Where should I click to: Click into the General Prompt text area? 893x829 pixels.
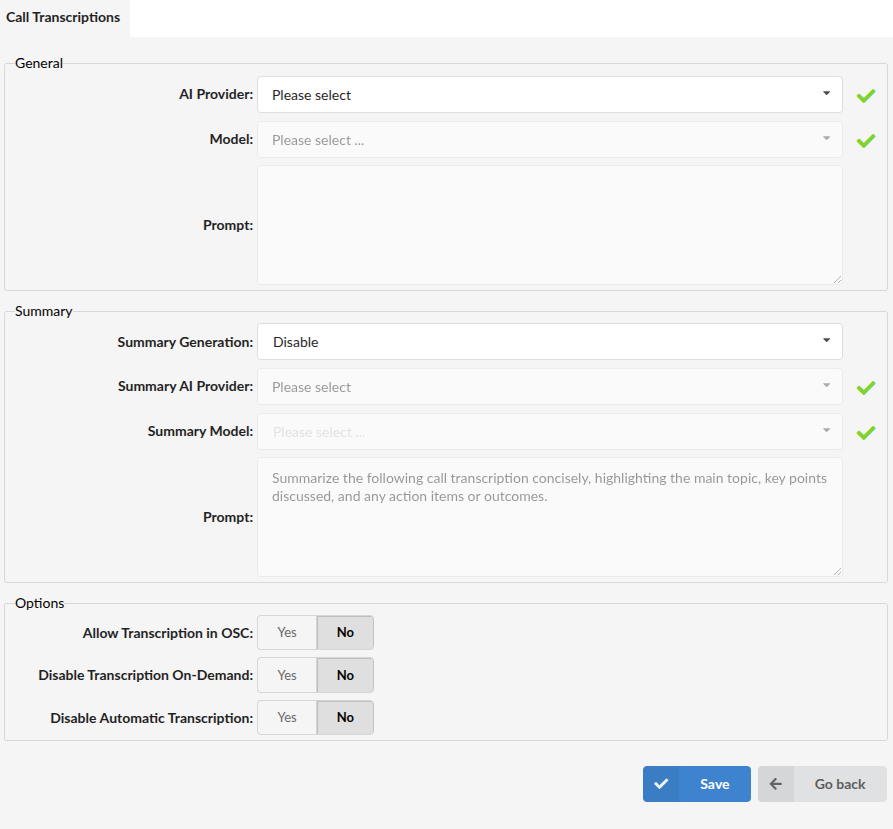[x=550, y=225]
